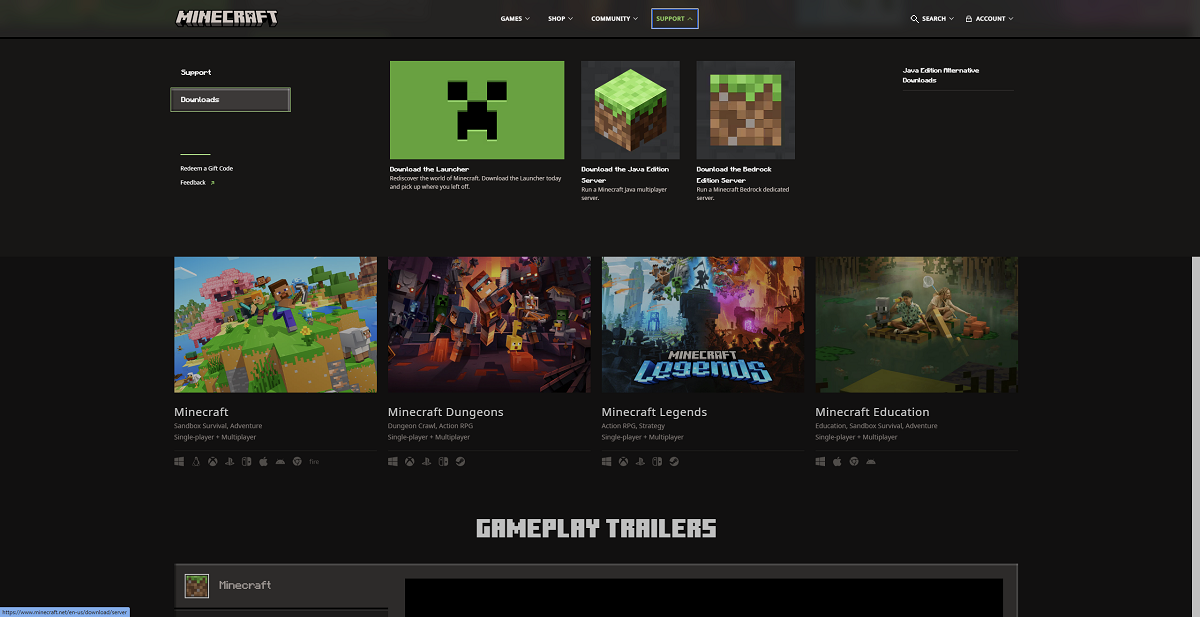The height and width of the screenshot is (617, 1200).
Task: Collapse the SUPPORT menu
Action: pyautogui.click(x=674, y=18)
